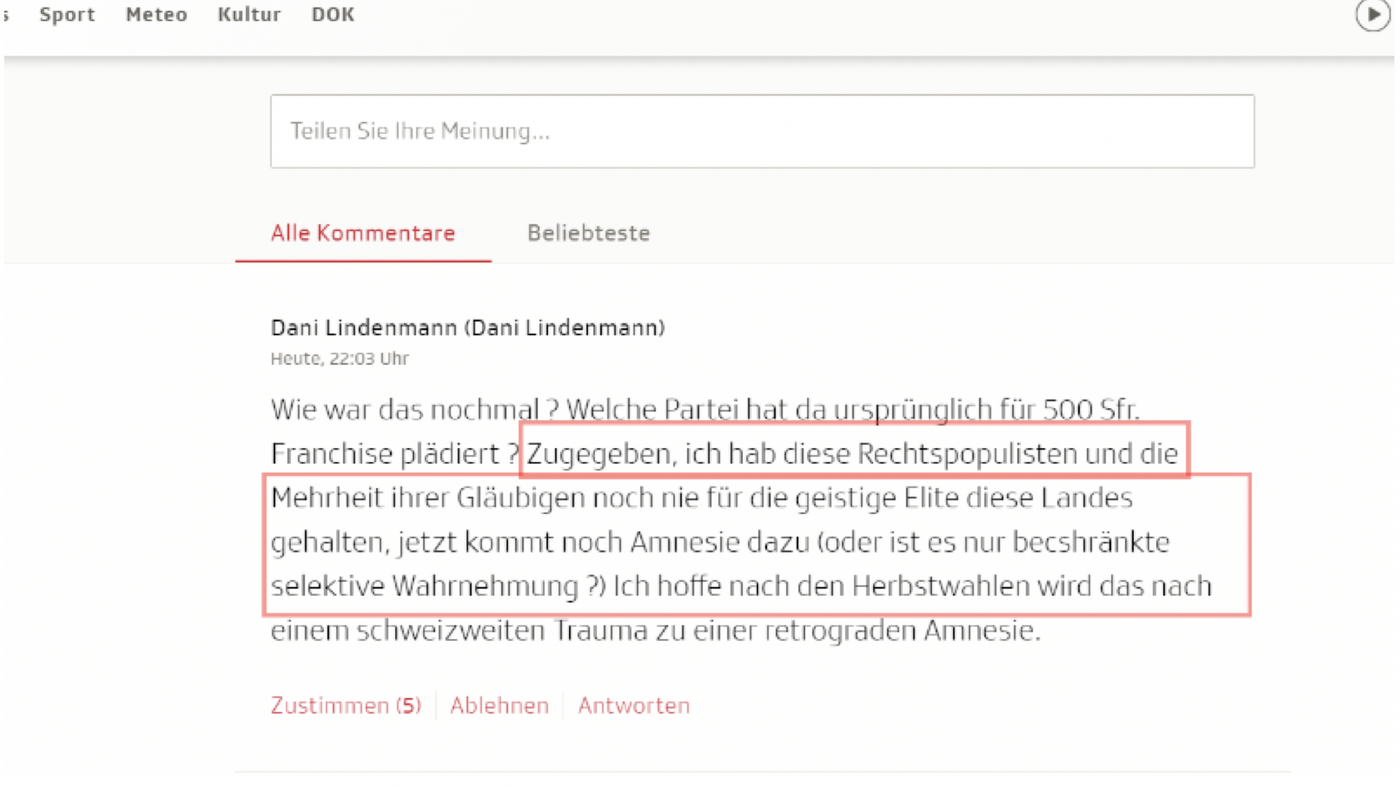This screenshot has height=787, width=1400.
Task: Select DOK in the top navigation
Action: (332, 15)
